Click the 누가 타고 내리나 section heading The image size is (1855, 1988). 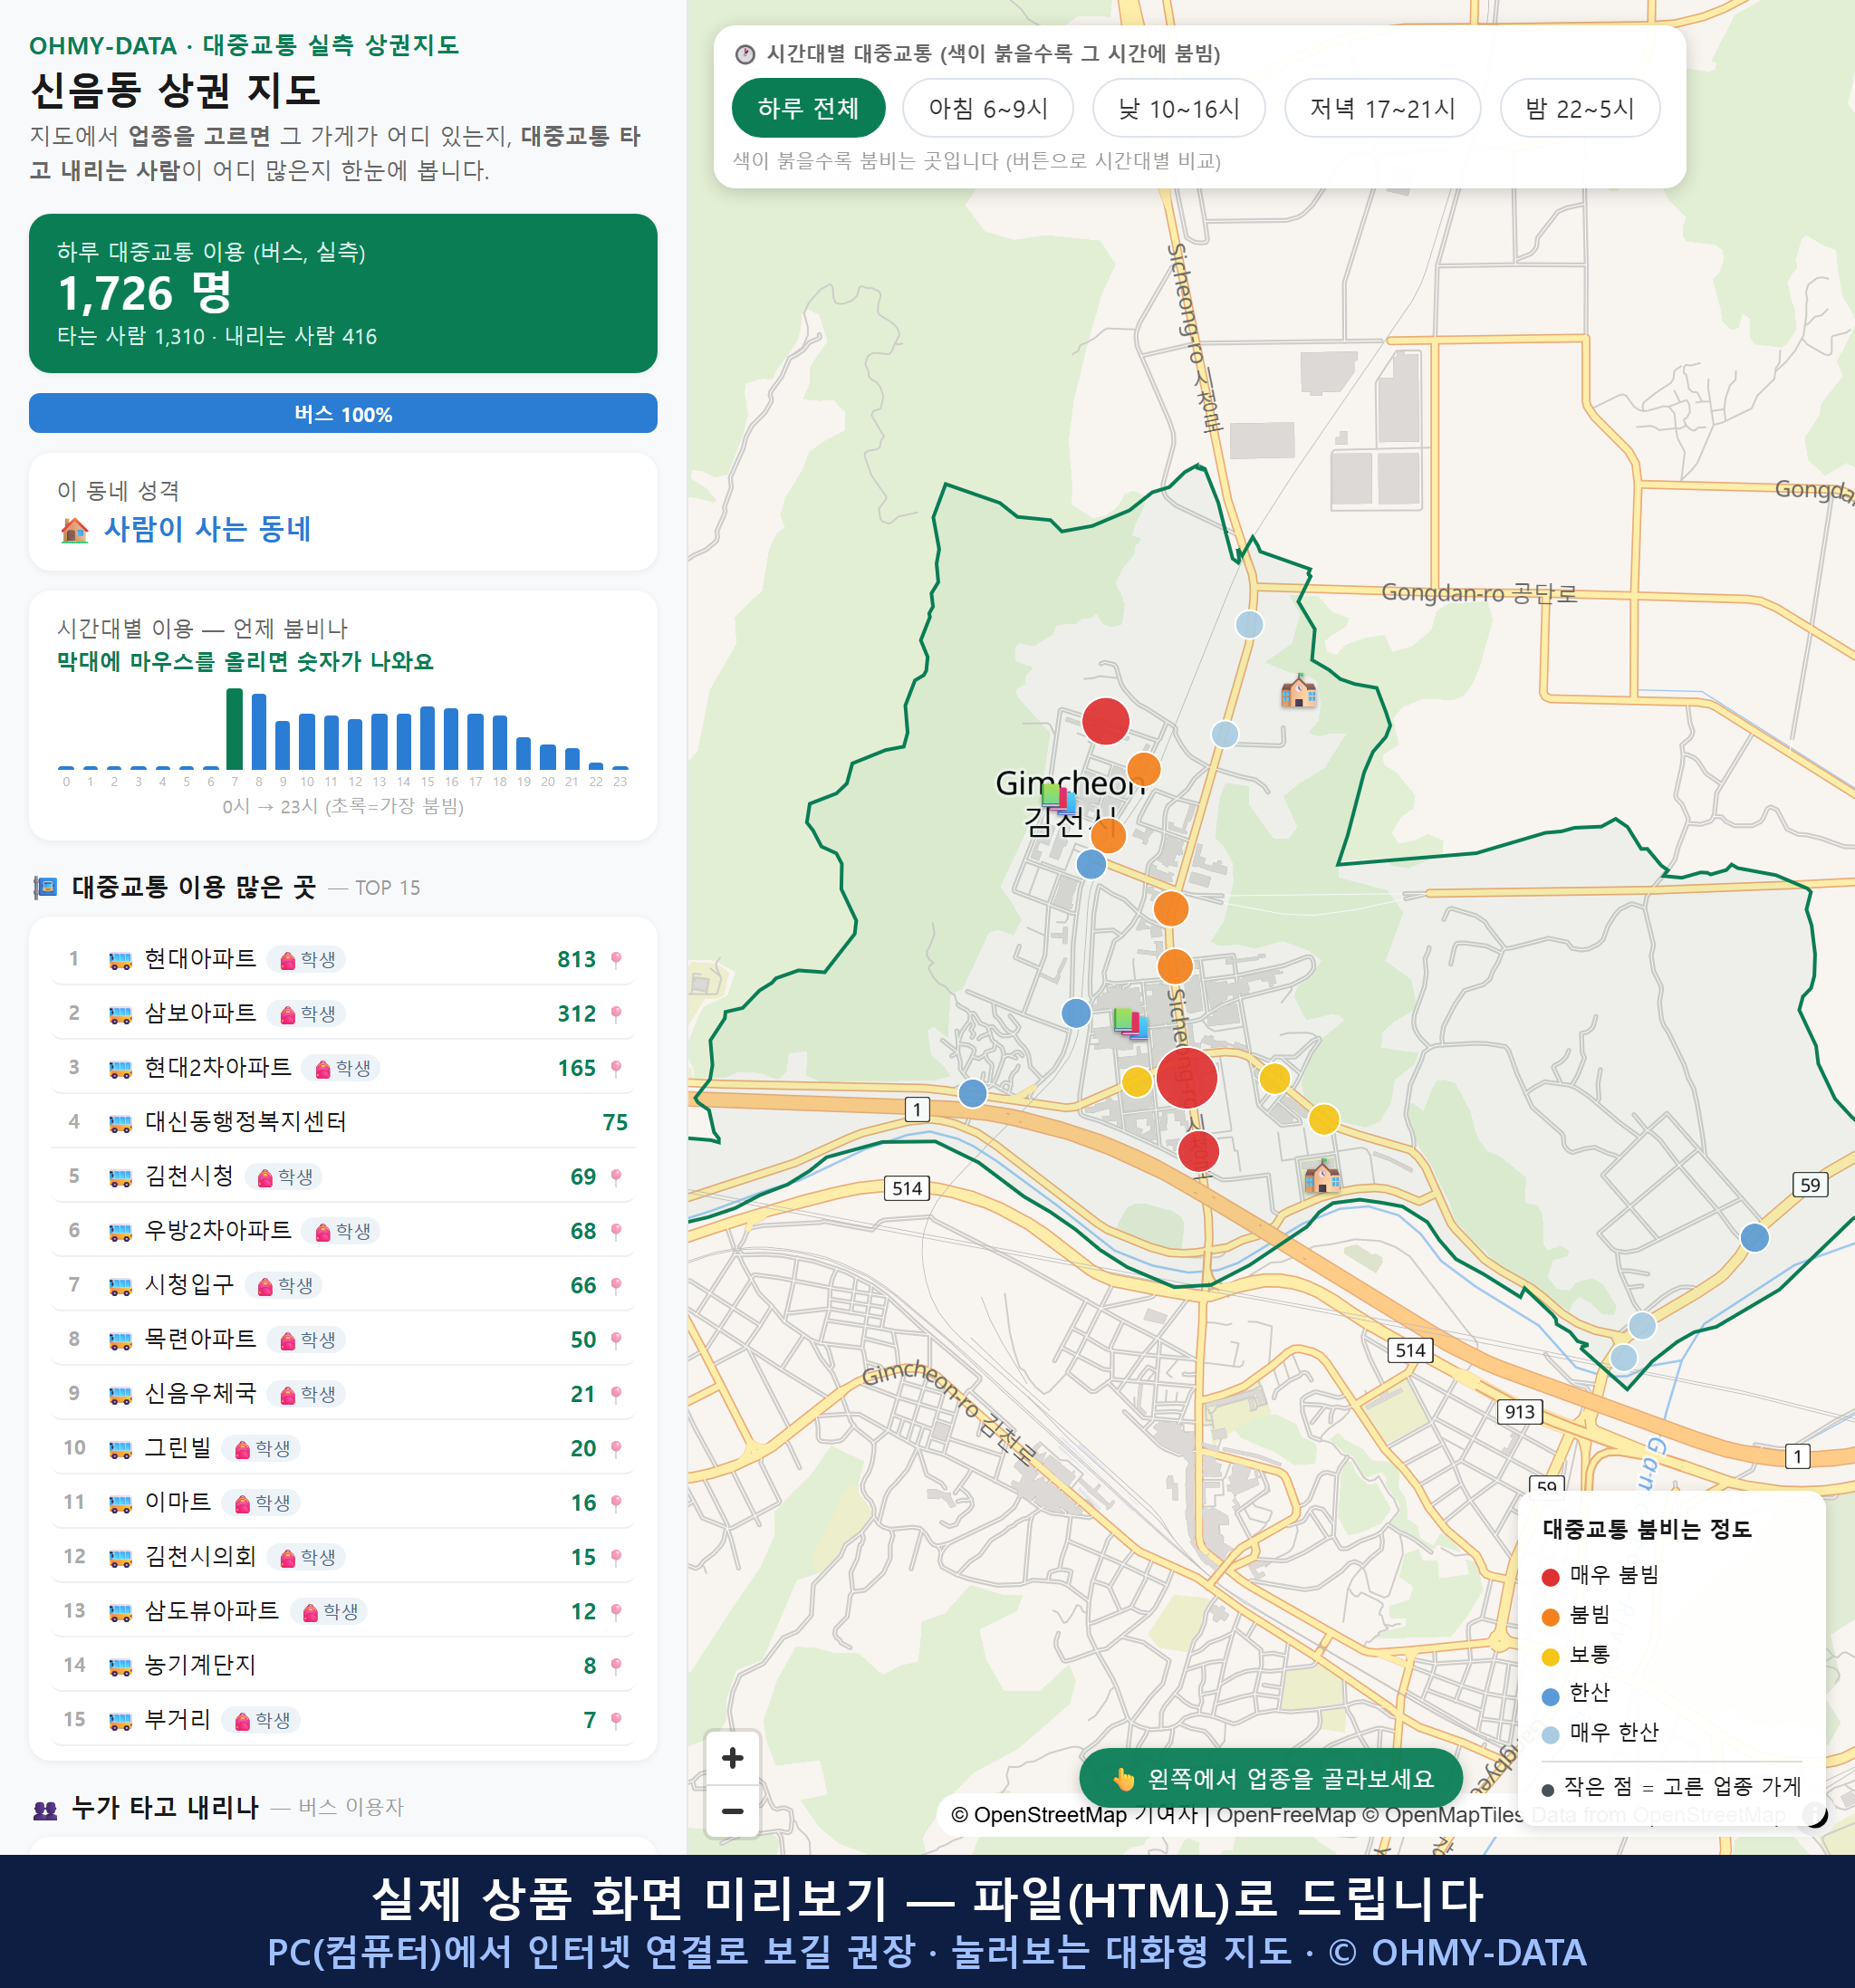165,1808
